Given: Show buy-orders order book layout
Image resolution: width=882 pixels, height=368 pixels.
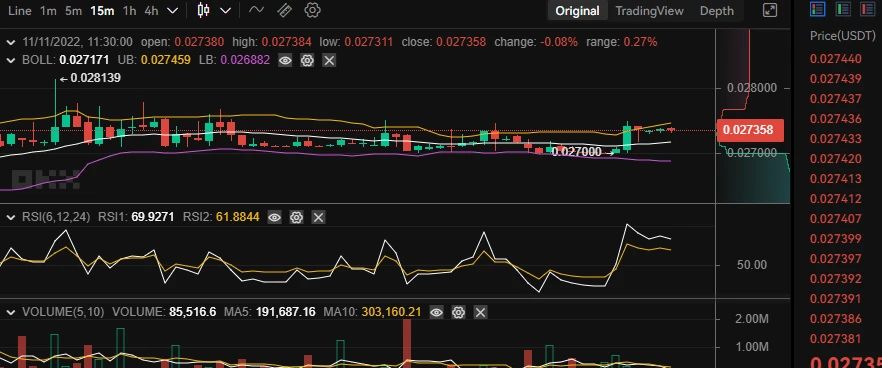Looking at the screenshot, I should [x=843, y=8].
